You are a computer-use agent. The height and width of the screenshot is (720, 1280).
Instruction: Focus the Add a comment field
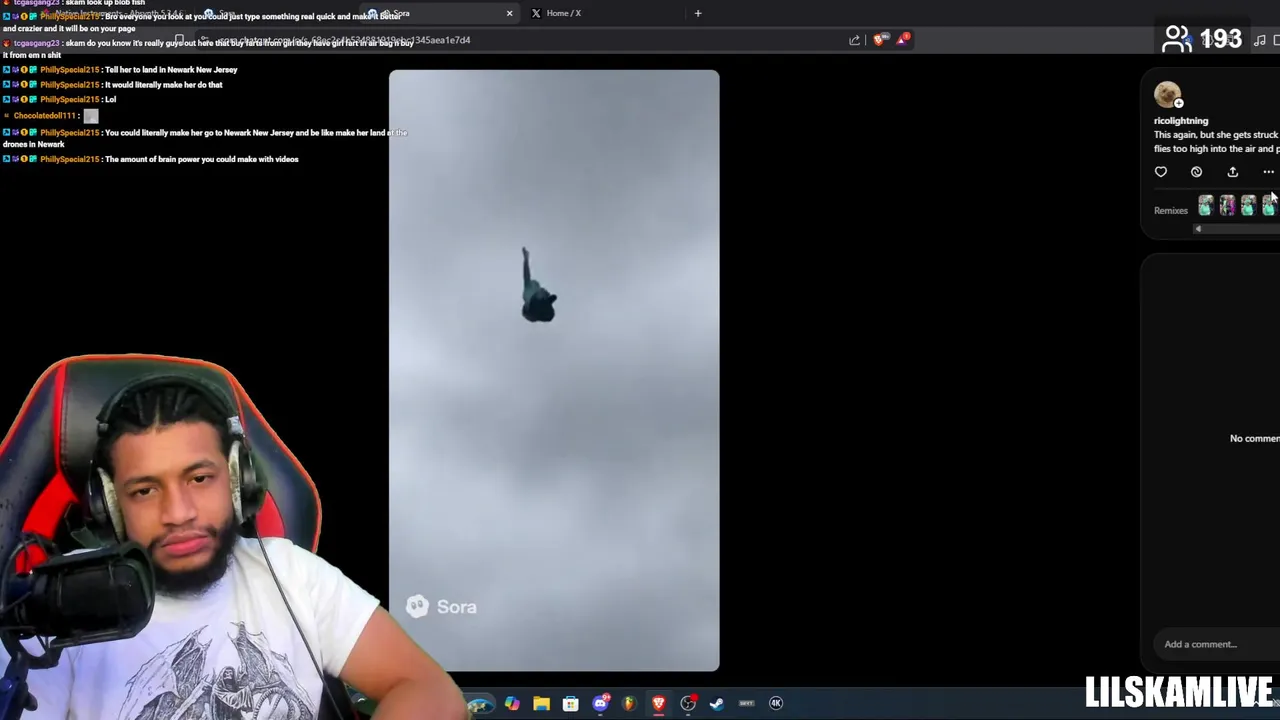click(x=1218, y=644)
